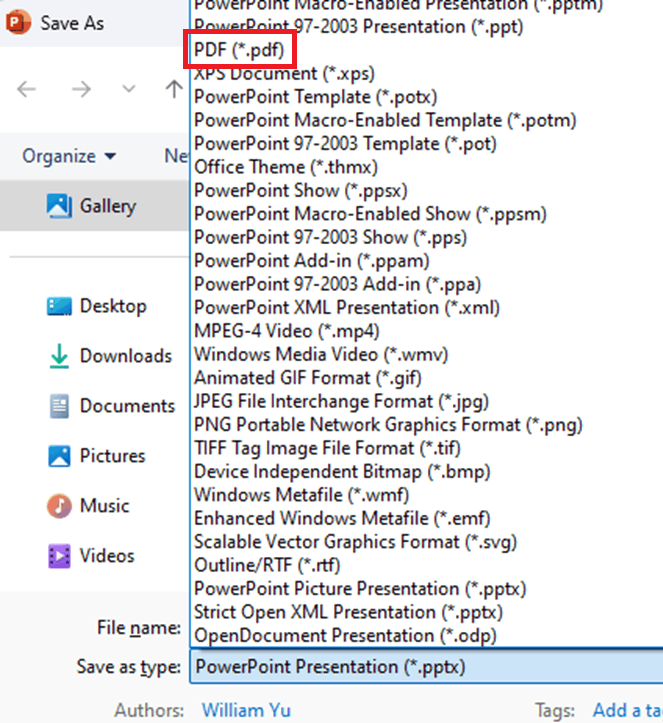Select PowerPoint 97-2003 Add-in (*.ppa)
This screenshot has height=723, width=663.
(337, 284)
